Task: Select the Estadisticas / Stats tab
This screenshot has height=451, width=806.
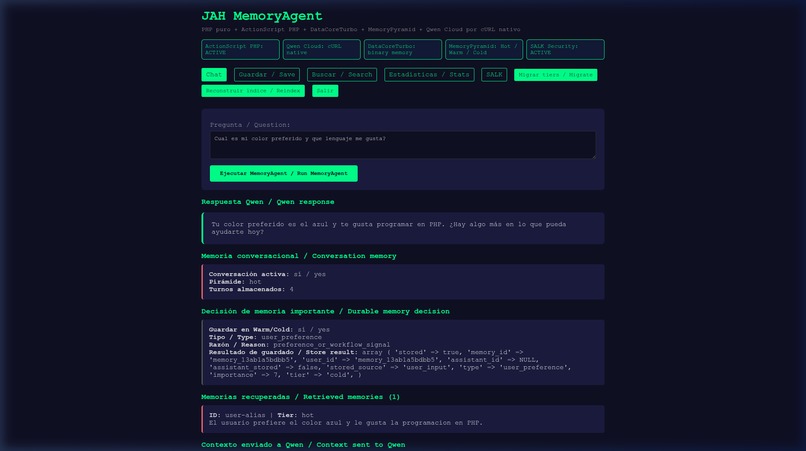Action: 429,75
